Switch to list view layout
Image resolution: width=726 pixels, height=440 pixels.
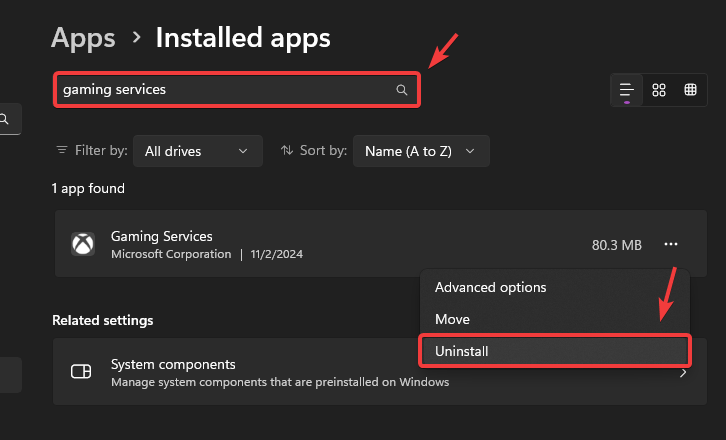pos(627,90)
